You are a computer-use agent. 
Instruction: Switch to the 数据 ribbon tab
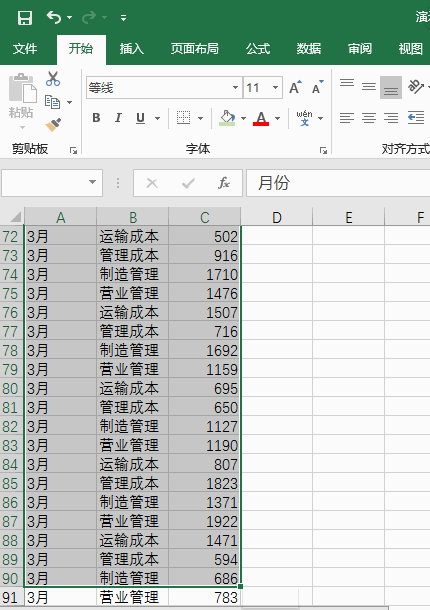pos(309,49)
